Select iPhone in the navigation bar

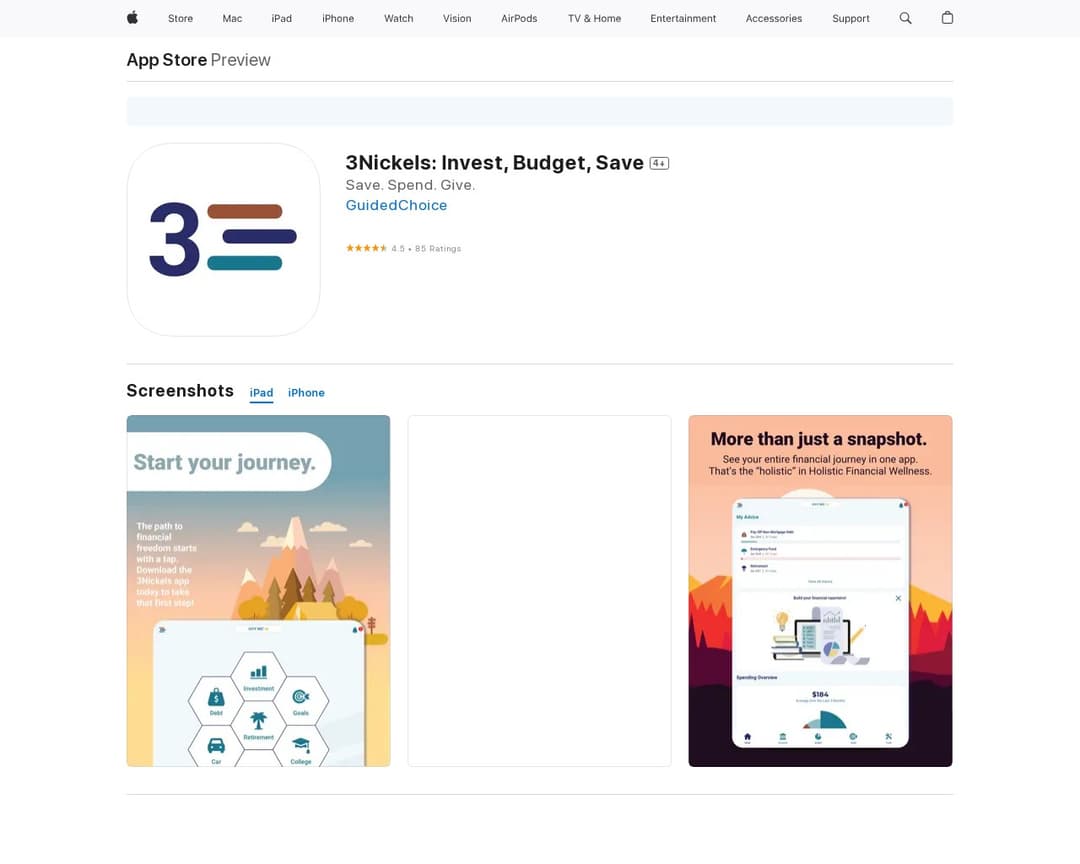(338, 18)
